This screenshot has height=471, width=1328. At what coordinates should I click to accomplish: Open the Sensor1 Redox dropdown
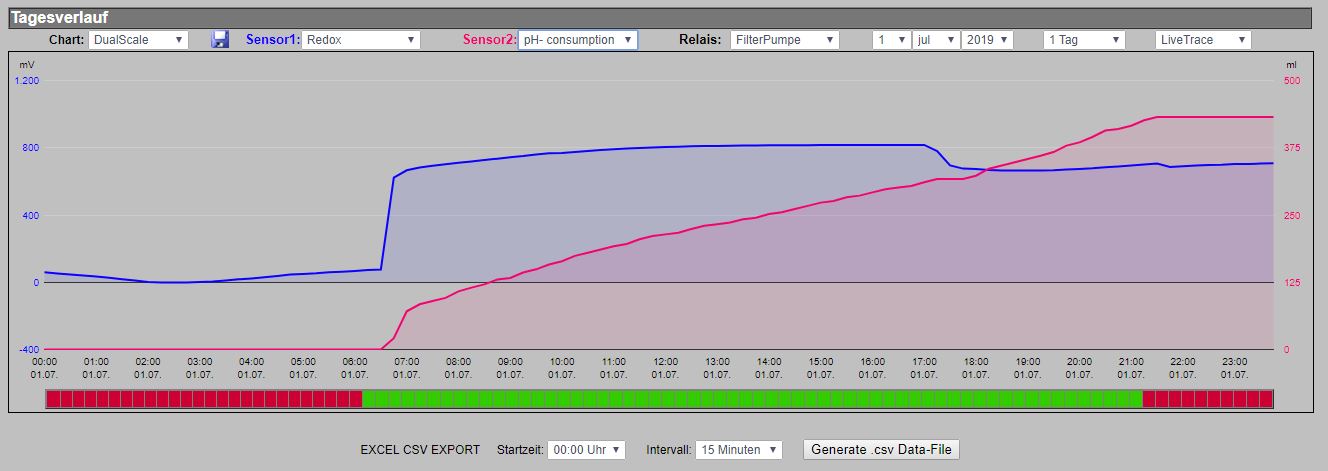(x=360, y=40)
